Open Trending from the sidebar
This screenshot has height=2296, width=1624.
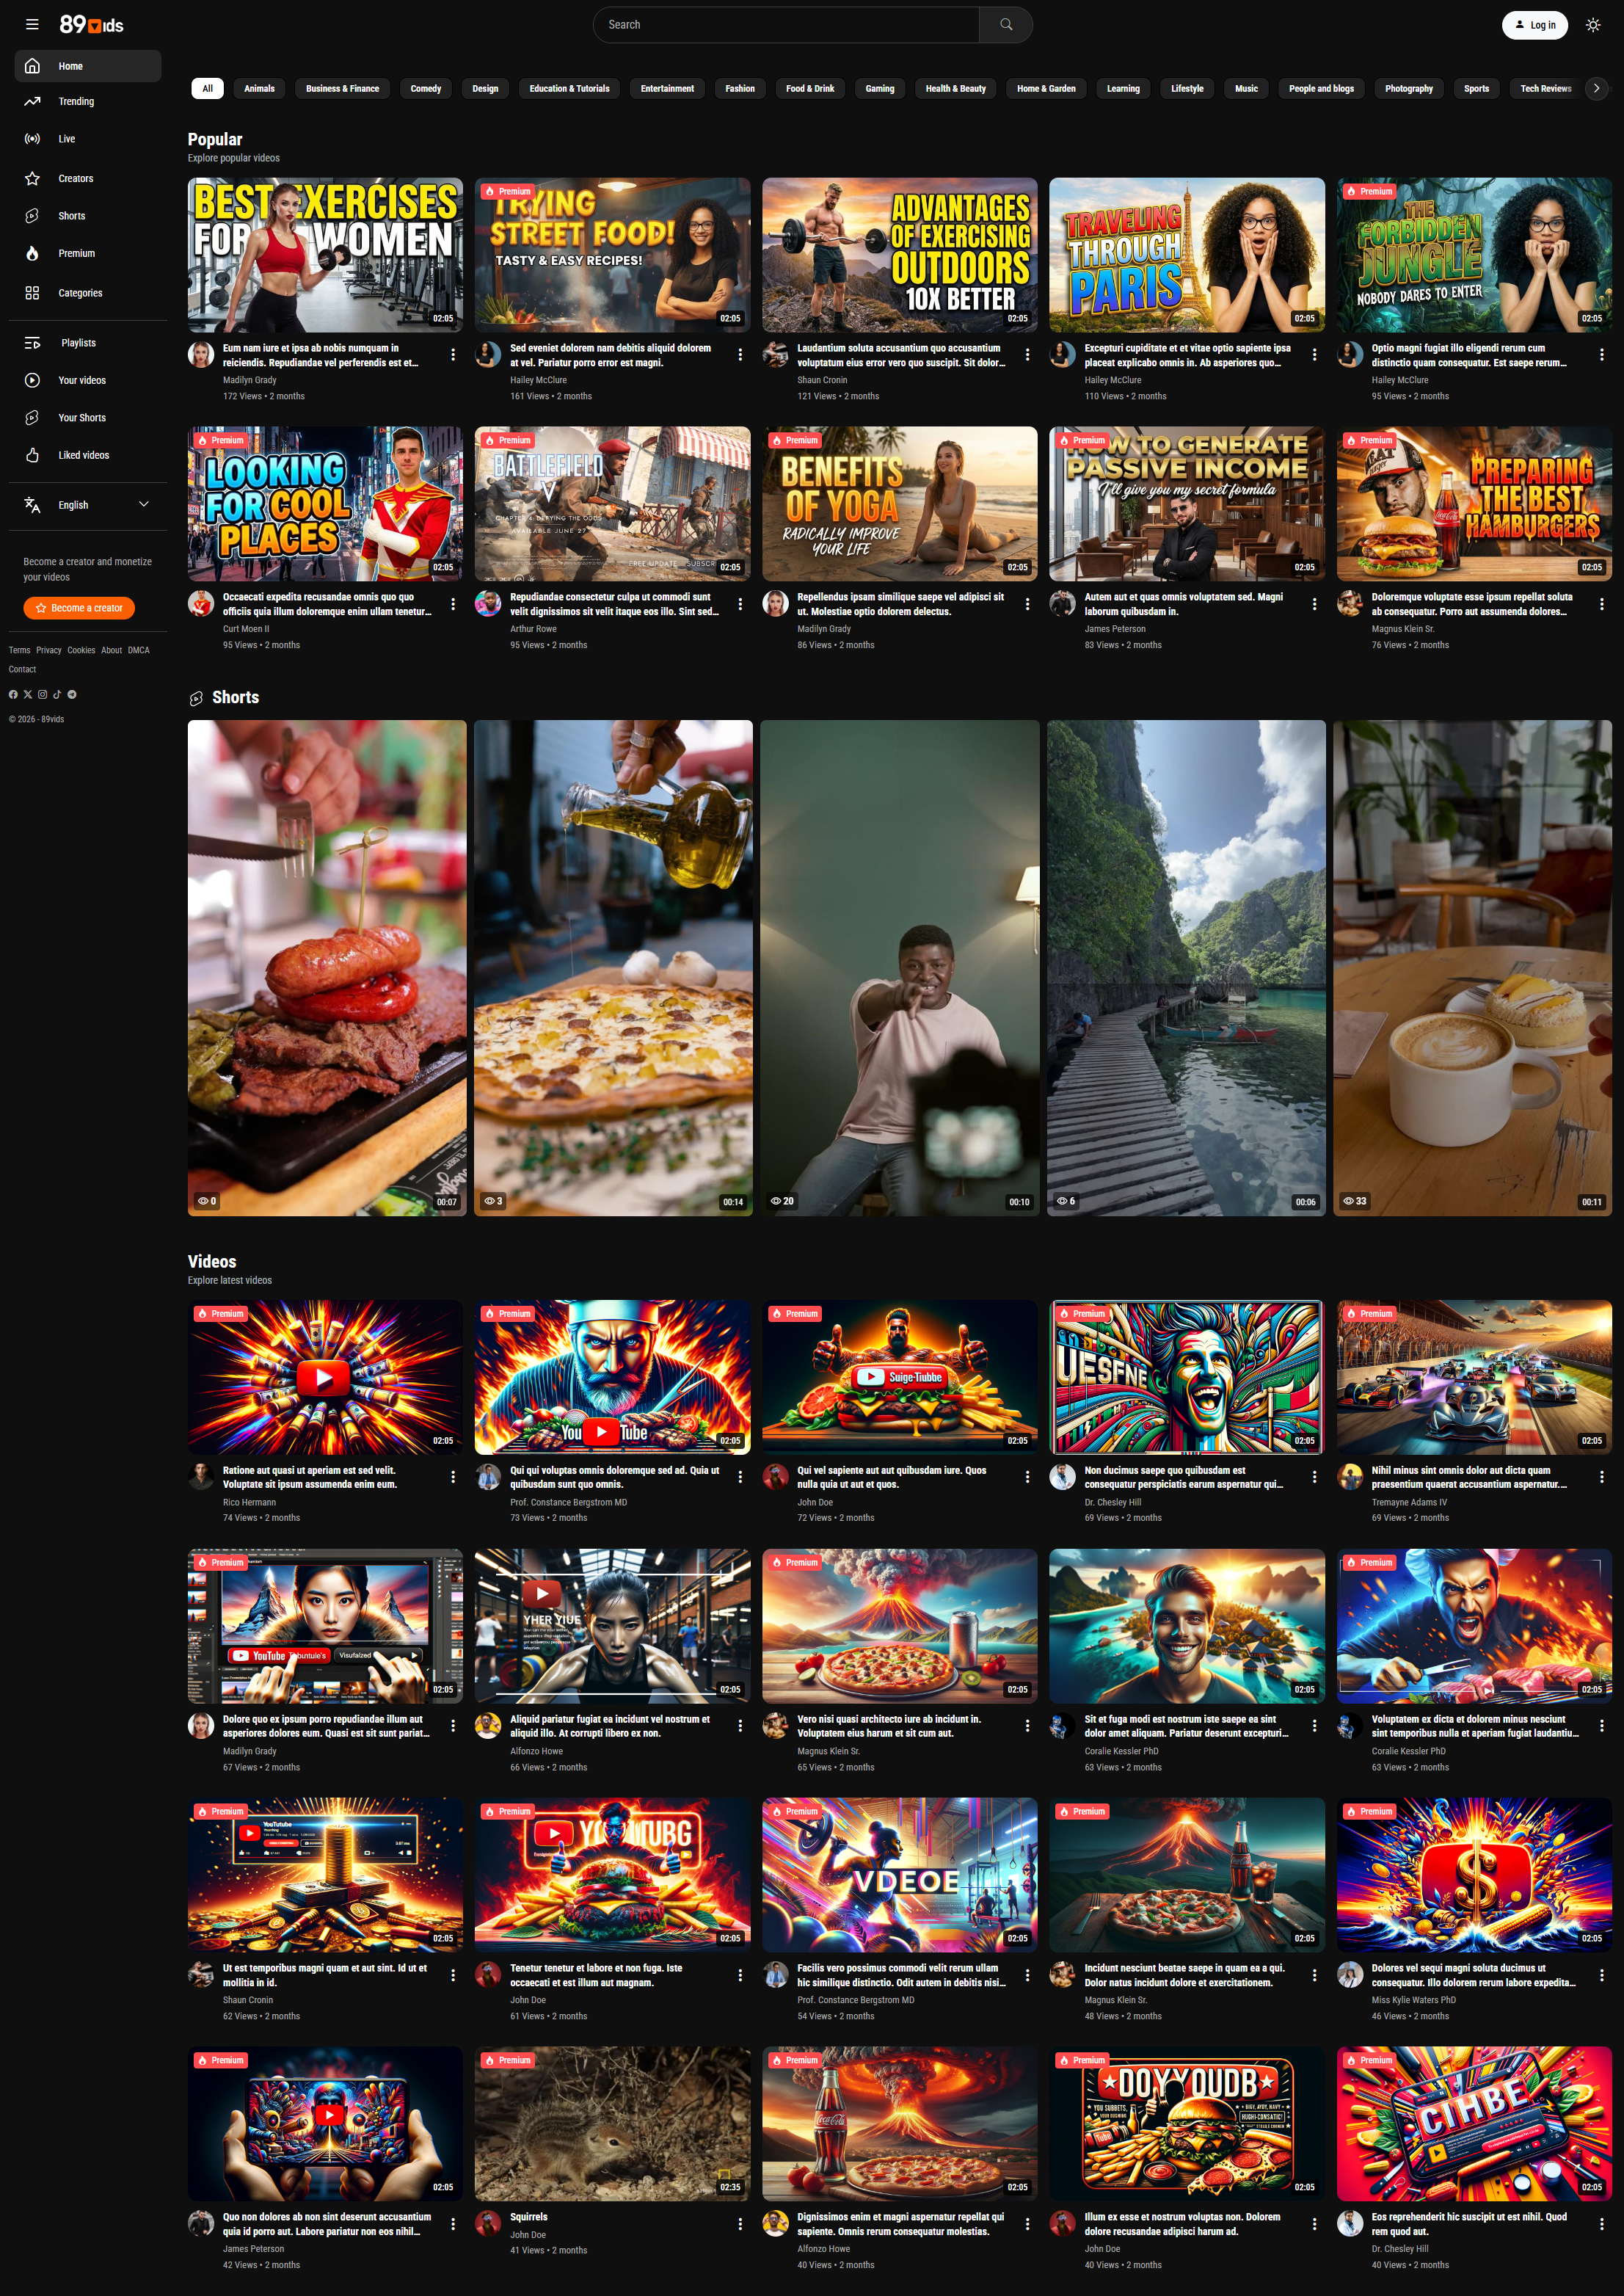(x=76, y=101)
